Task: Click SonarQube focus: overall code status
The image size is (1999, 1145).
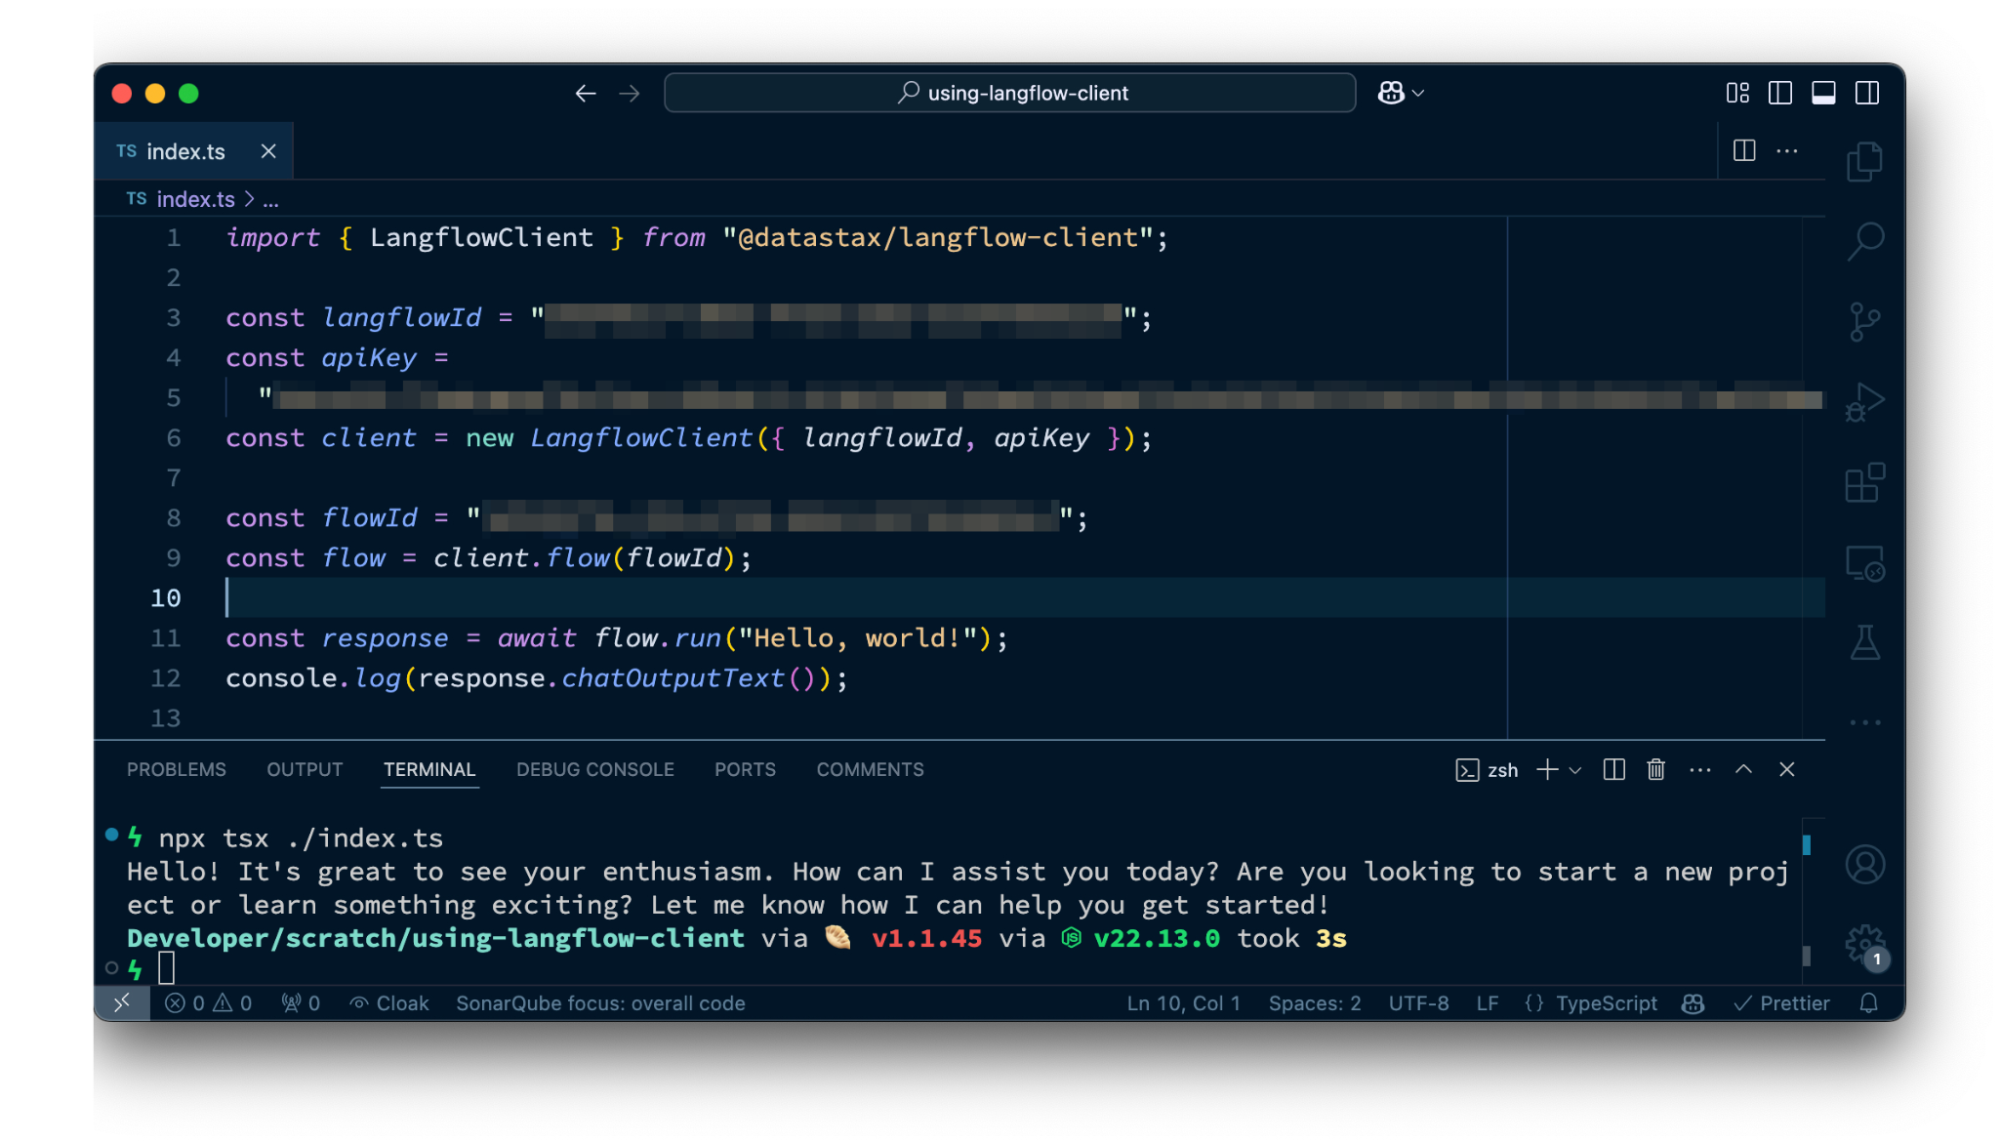Action: tap(601, 1003)
